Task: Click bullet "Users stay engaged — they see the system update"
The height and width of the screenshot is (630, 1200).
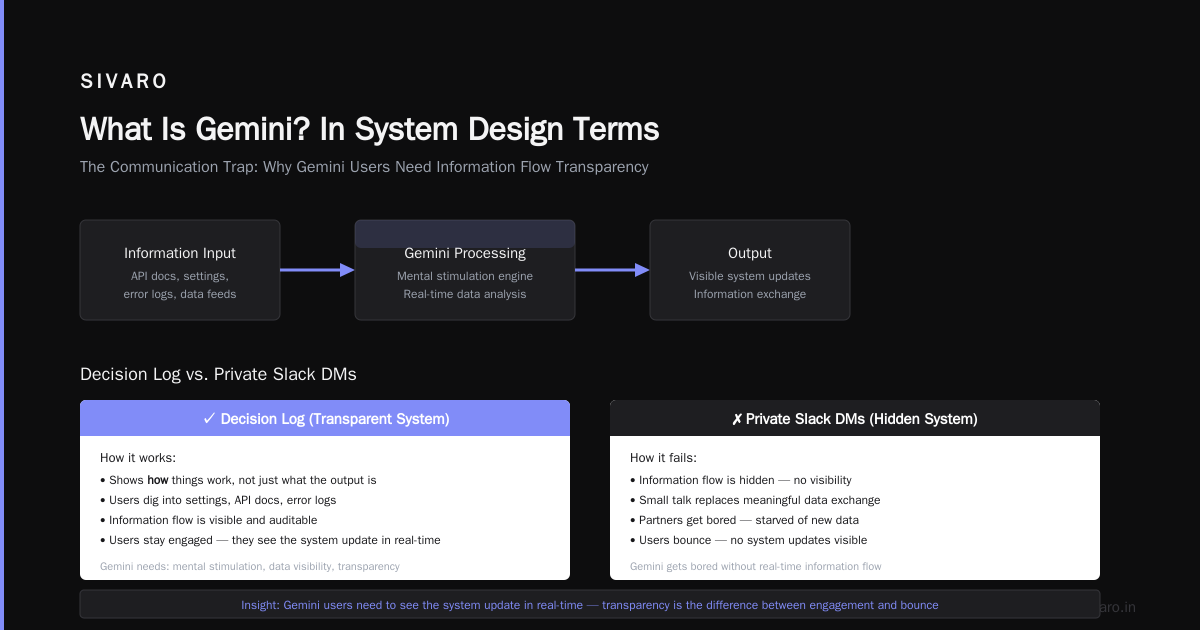Action: click(x=270, y=540)
